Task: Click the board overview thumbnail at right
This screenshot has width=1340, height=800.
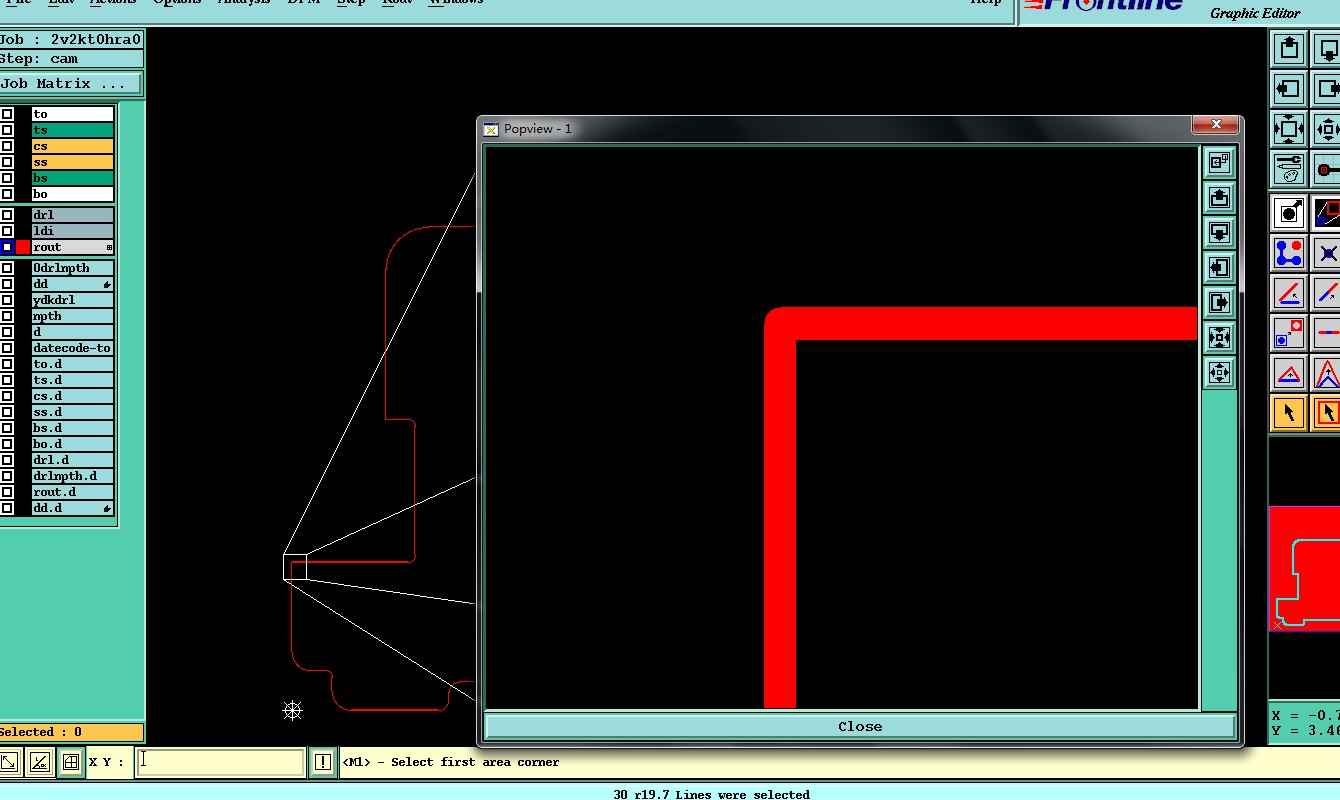Action: [1305, 568]
